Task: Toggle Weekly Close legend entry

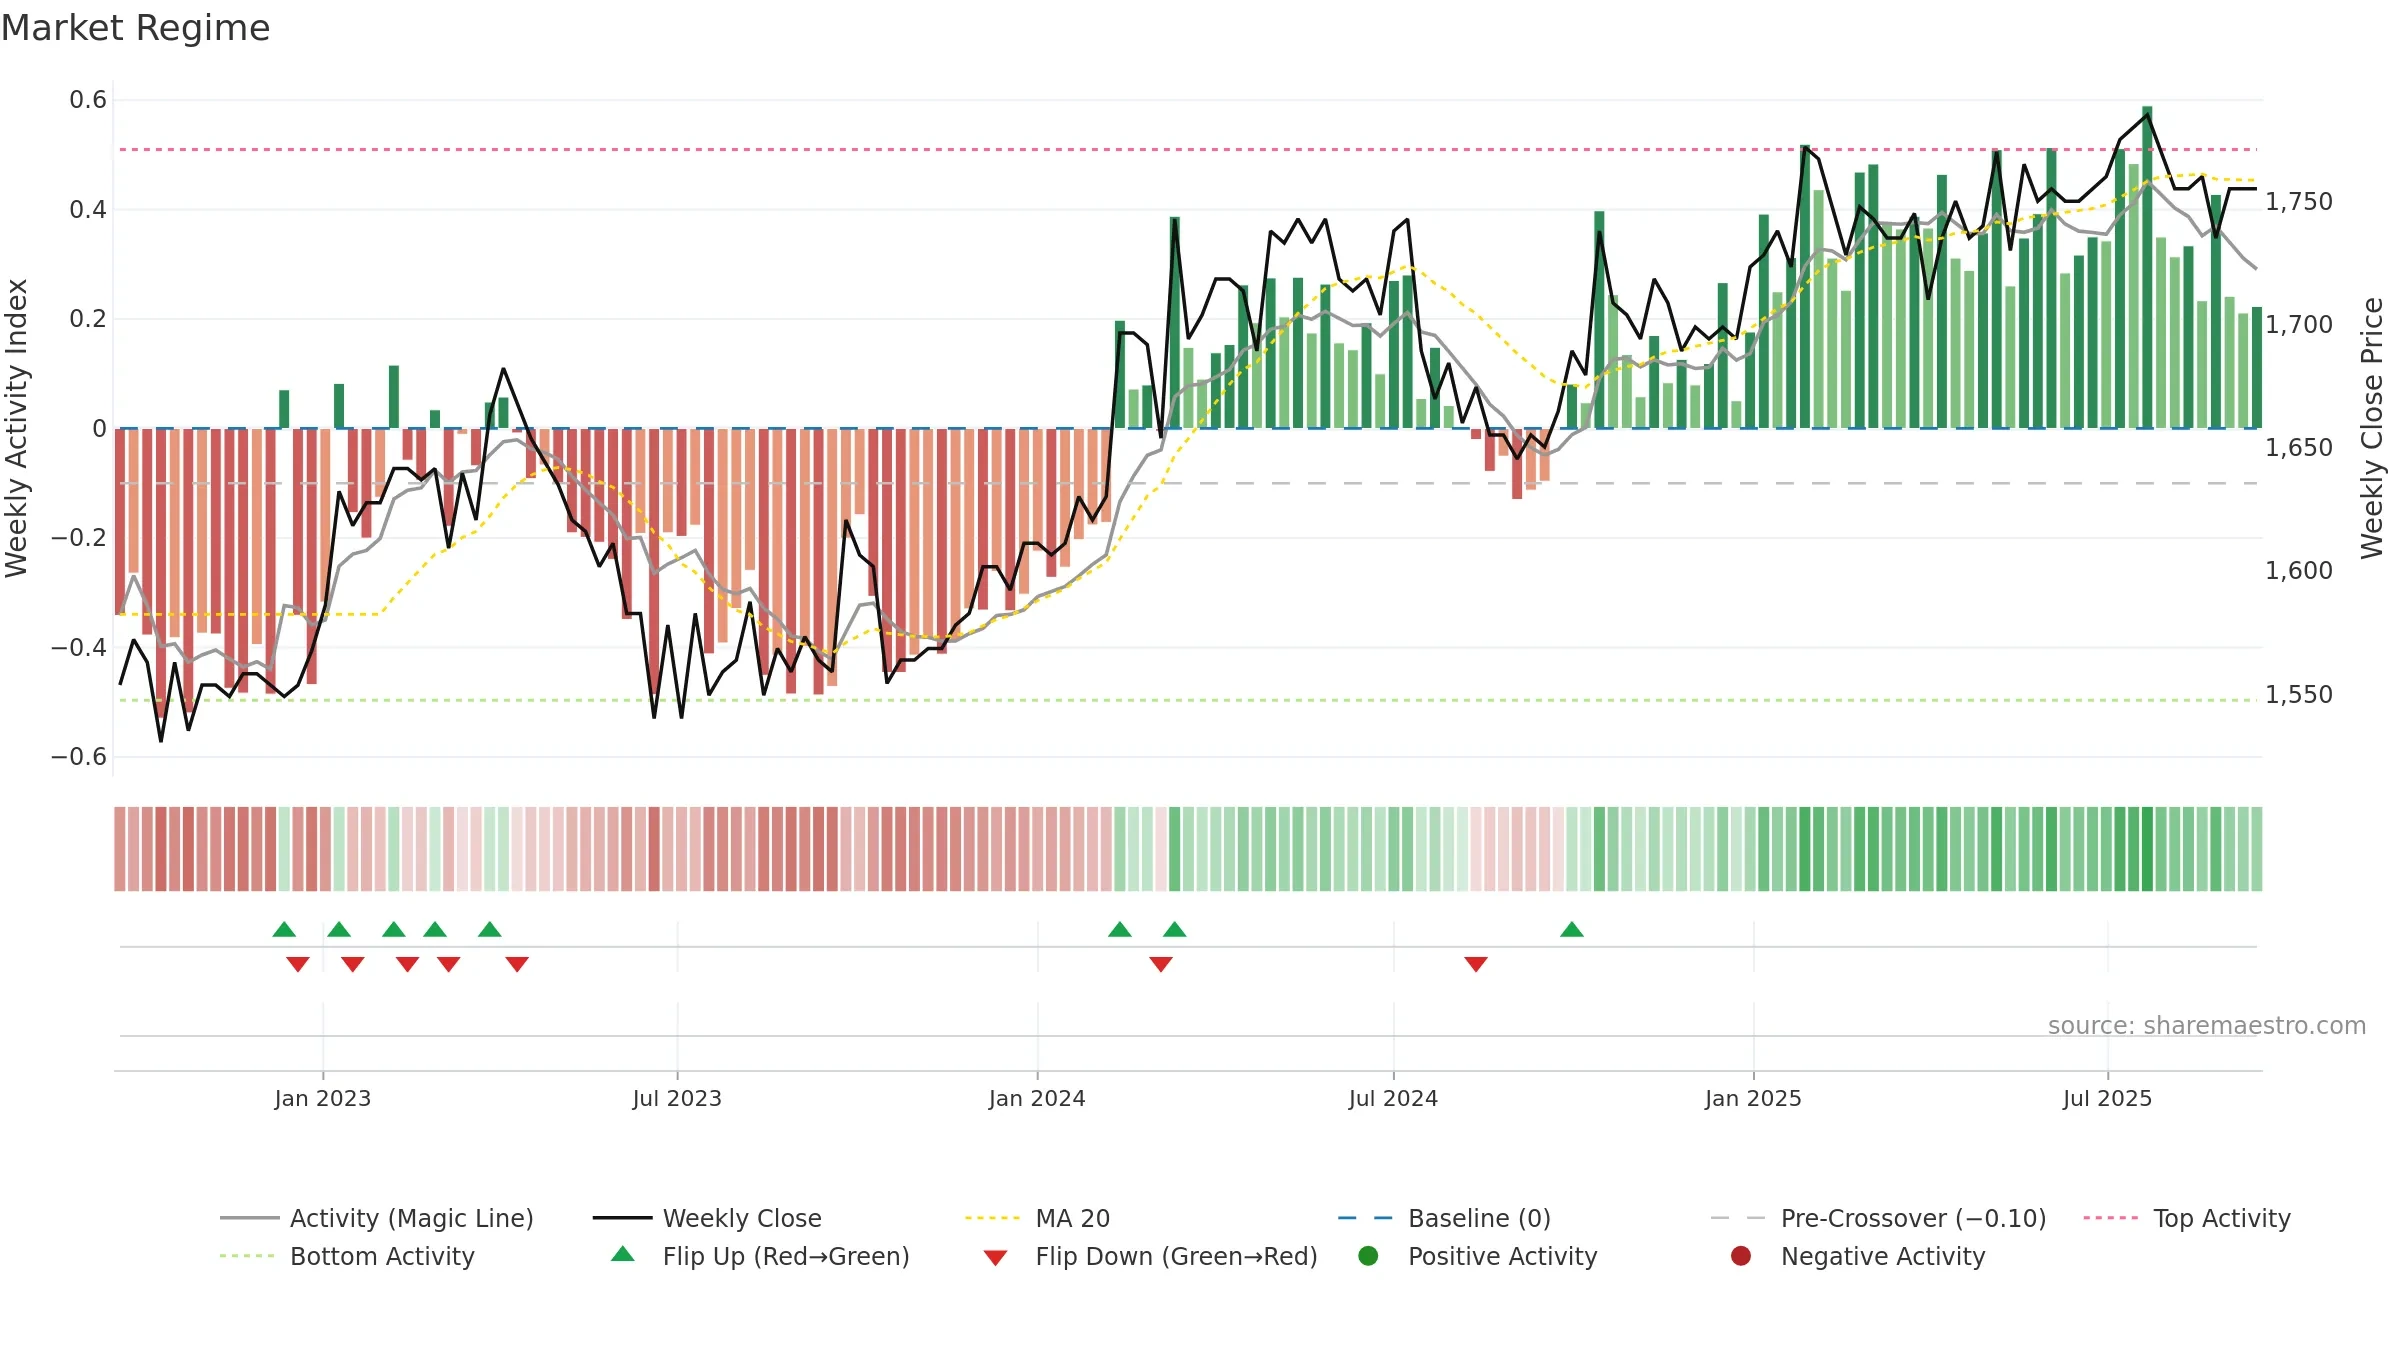Action: pyautogui.click(x=707, y=1218)
